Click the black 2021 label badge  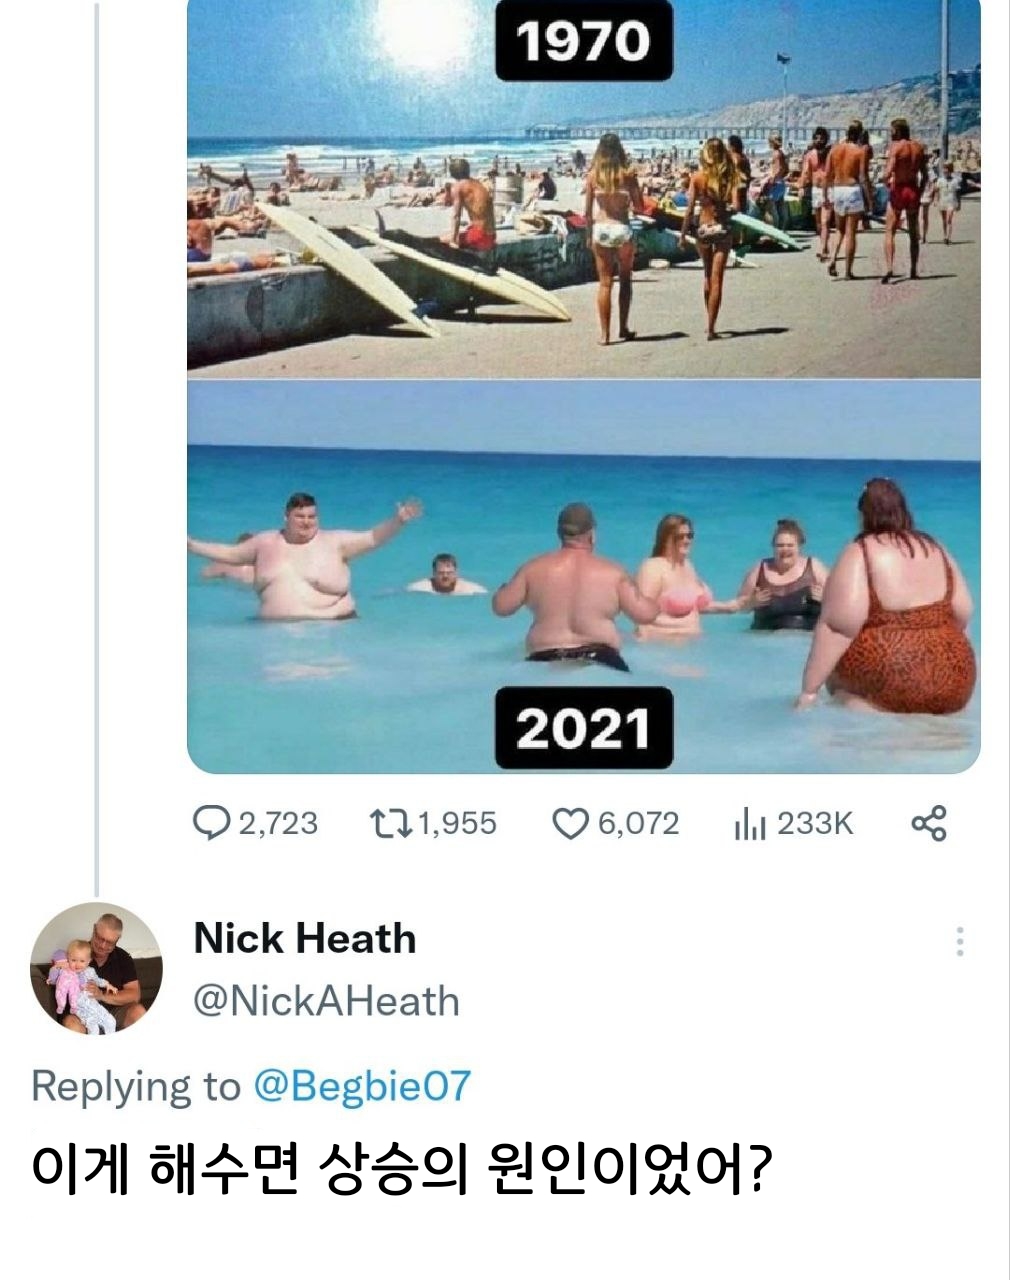(x=583, y=728)
